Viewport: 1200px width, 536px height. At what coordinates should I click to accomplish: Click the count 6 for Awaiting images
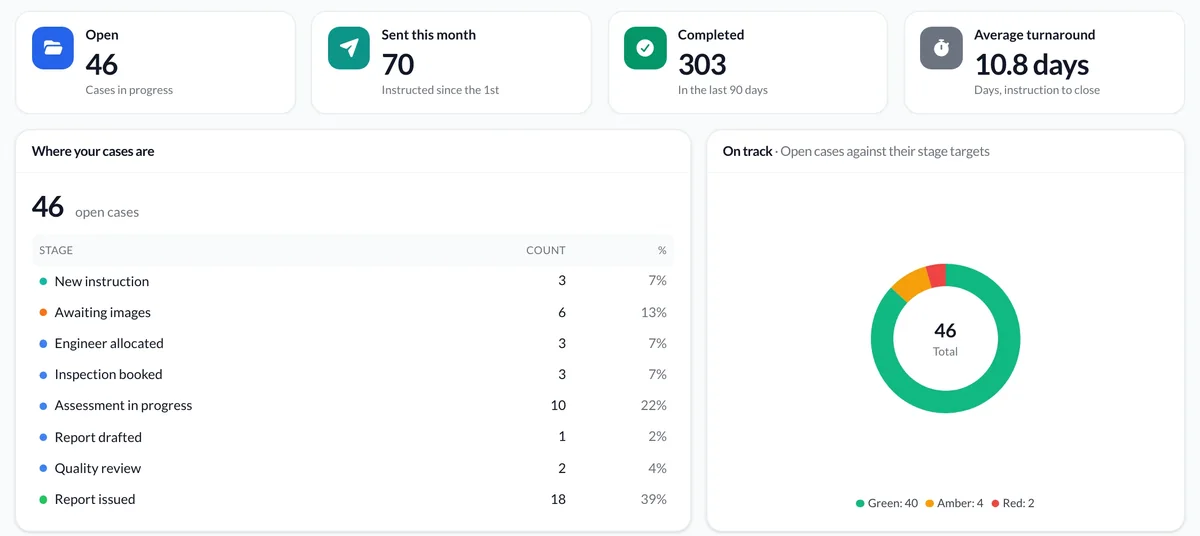coord(562,313)
